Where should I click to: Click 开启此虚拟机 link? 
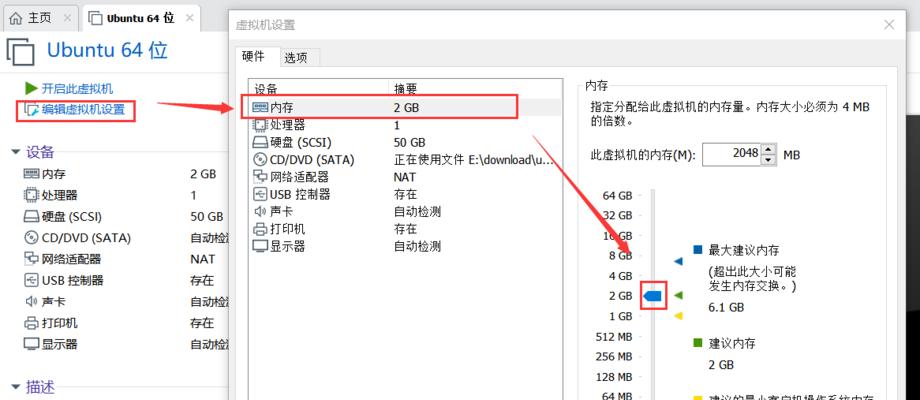(x=77, y=89)
